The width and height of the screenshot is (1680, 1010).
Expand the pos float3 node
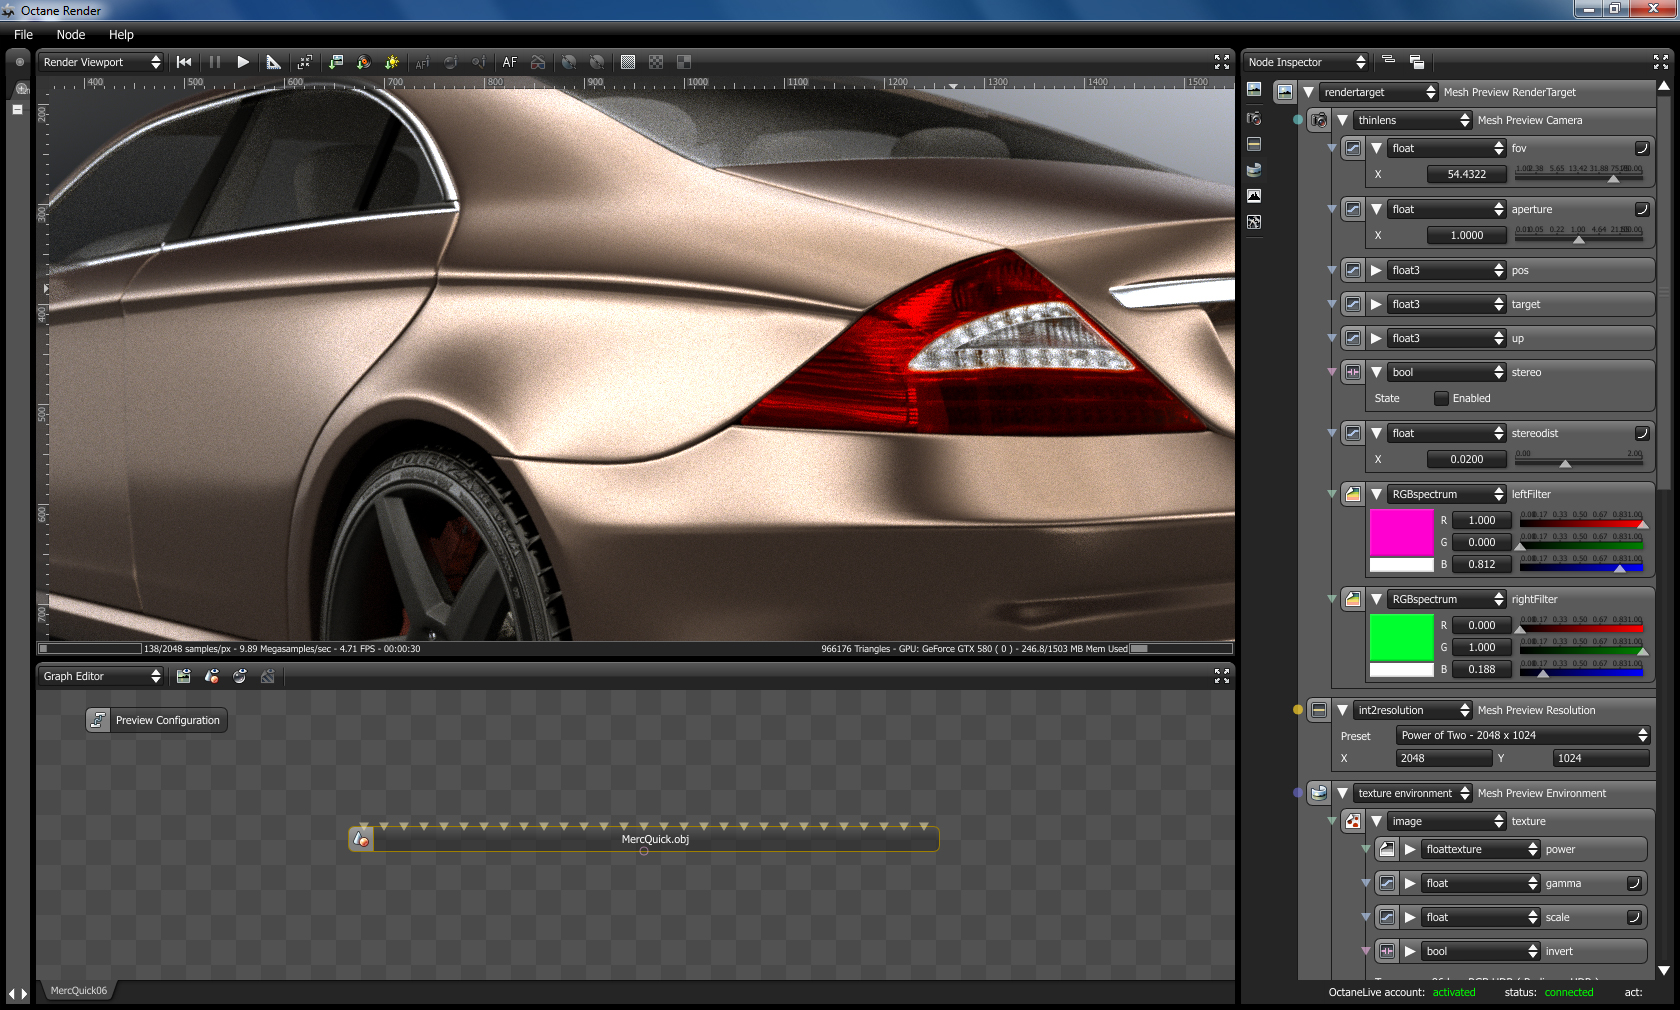pos(1376,270)
